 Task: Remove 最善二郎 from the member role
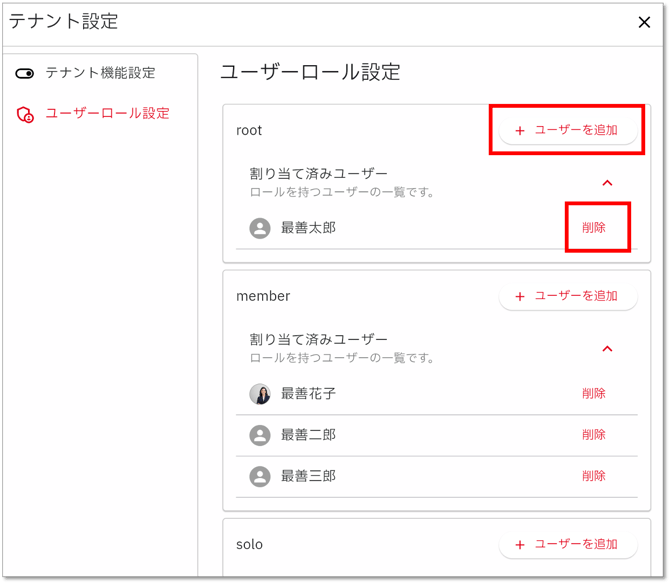[594, 435]
